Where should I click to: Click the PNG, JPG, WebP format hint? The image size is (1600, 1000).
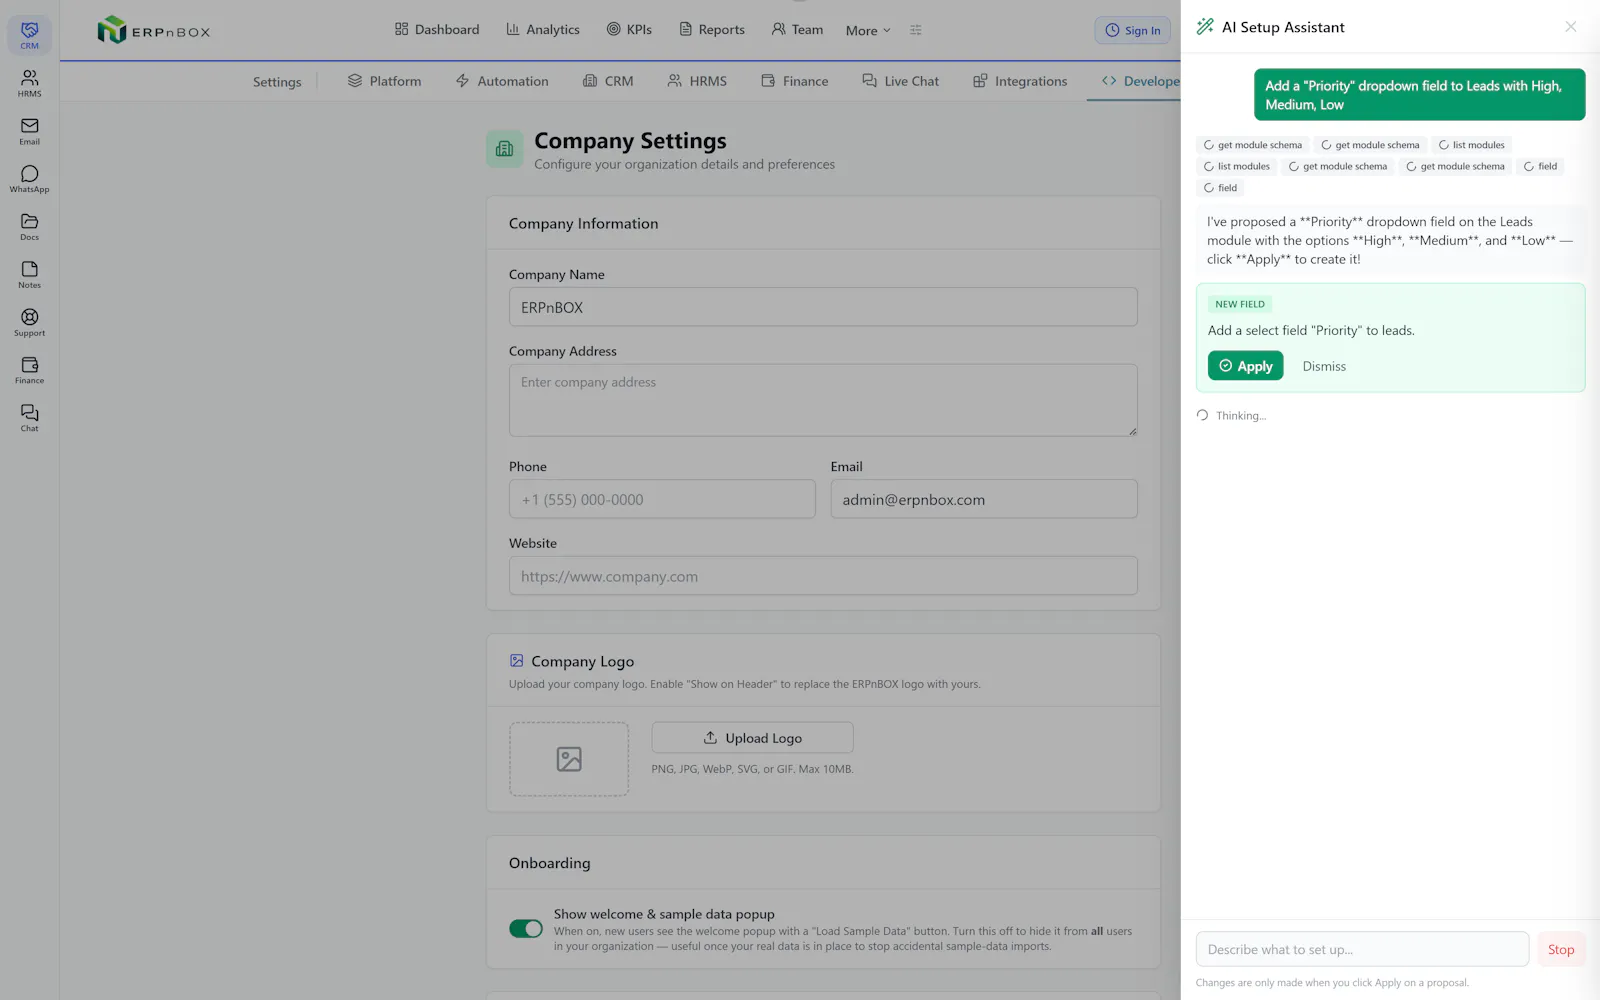(752, 769)
